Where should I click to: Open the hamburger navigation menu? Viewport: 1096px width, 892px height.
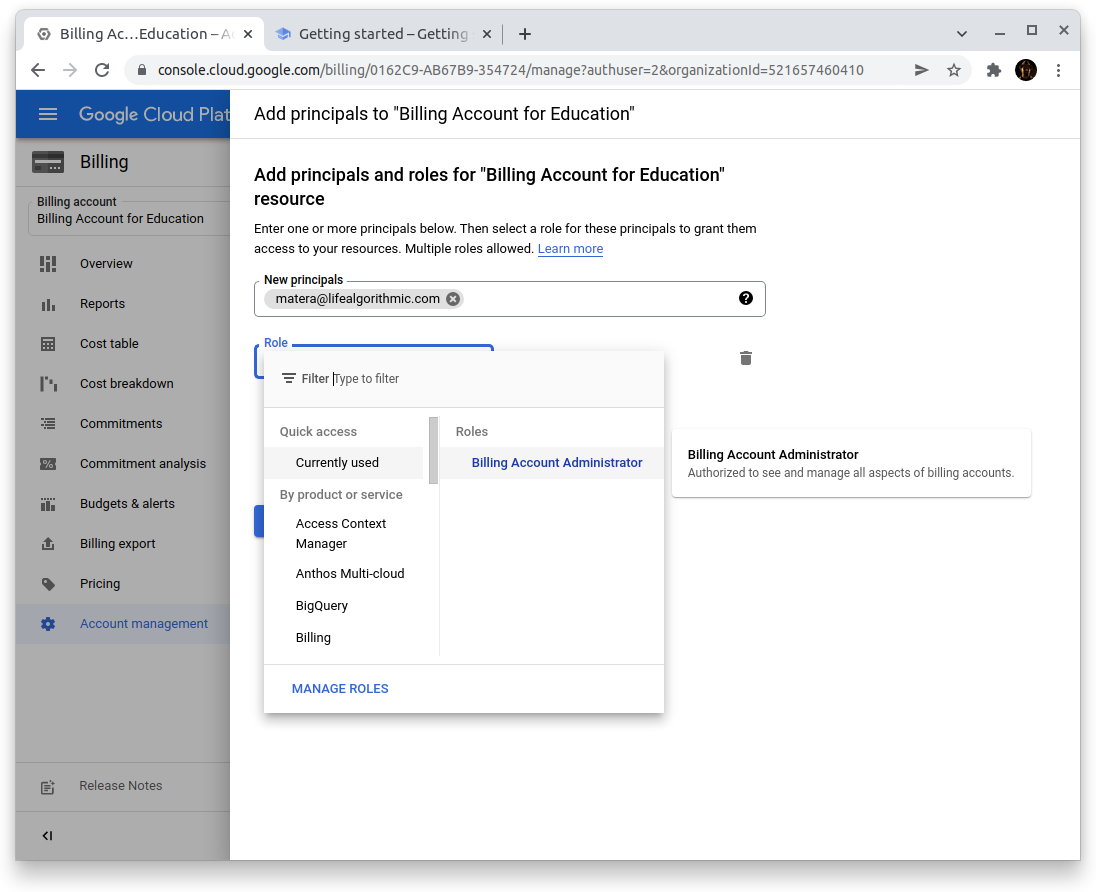(x=47, y=114)
